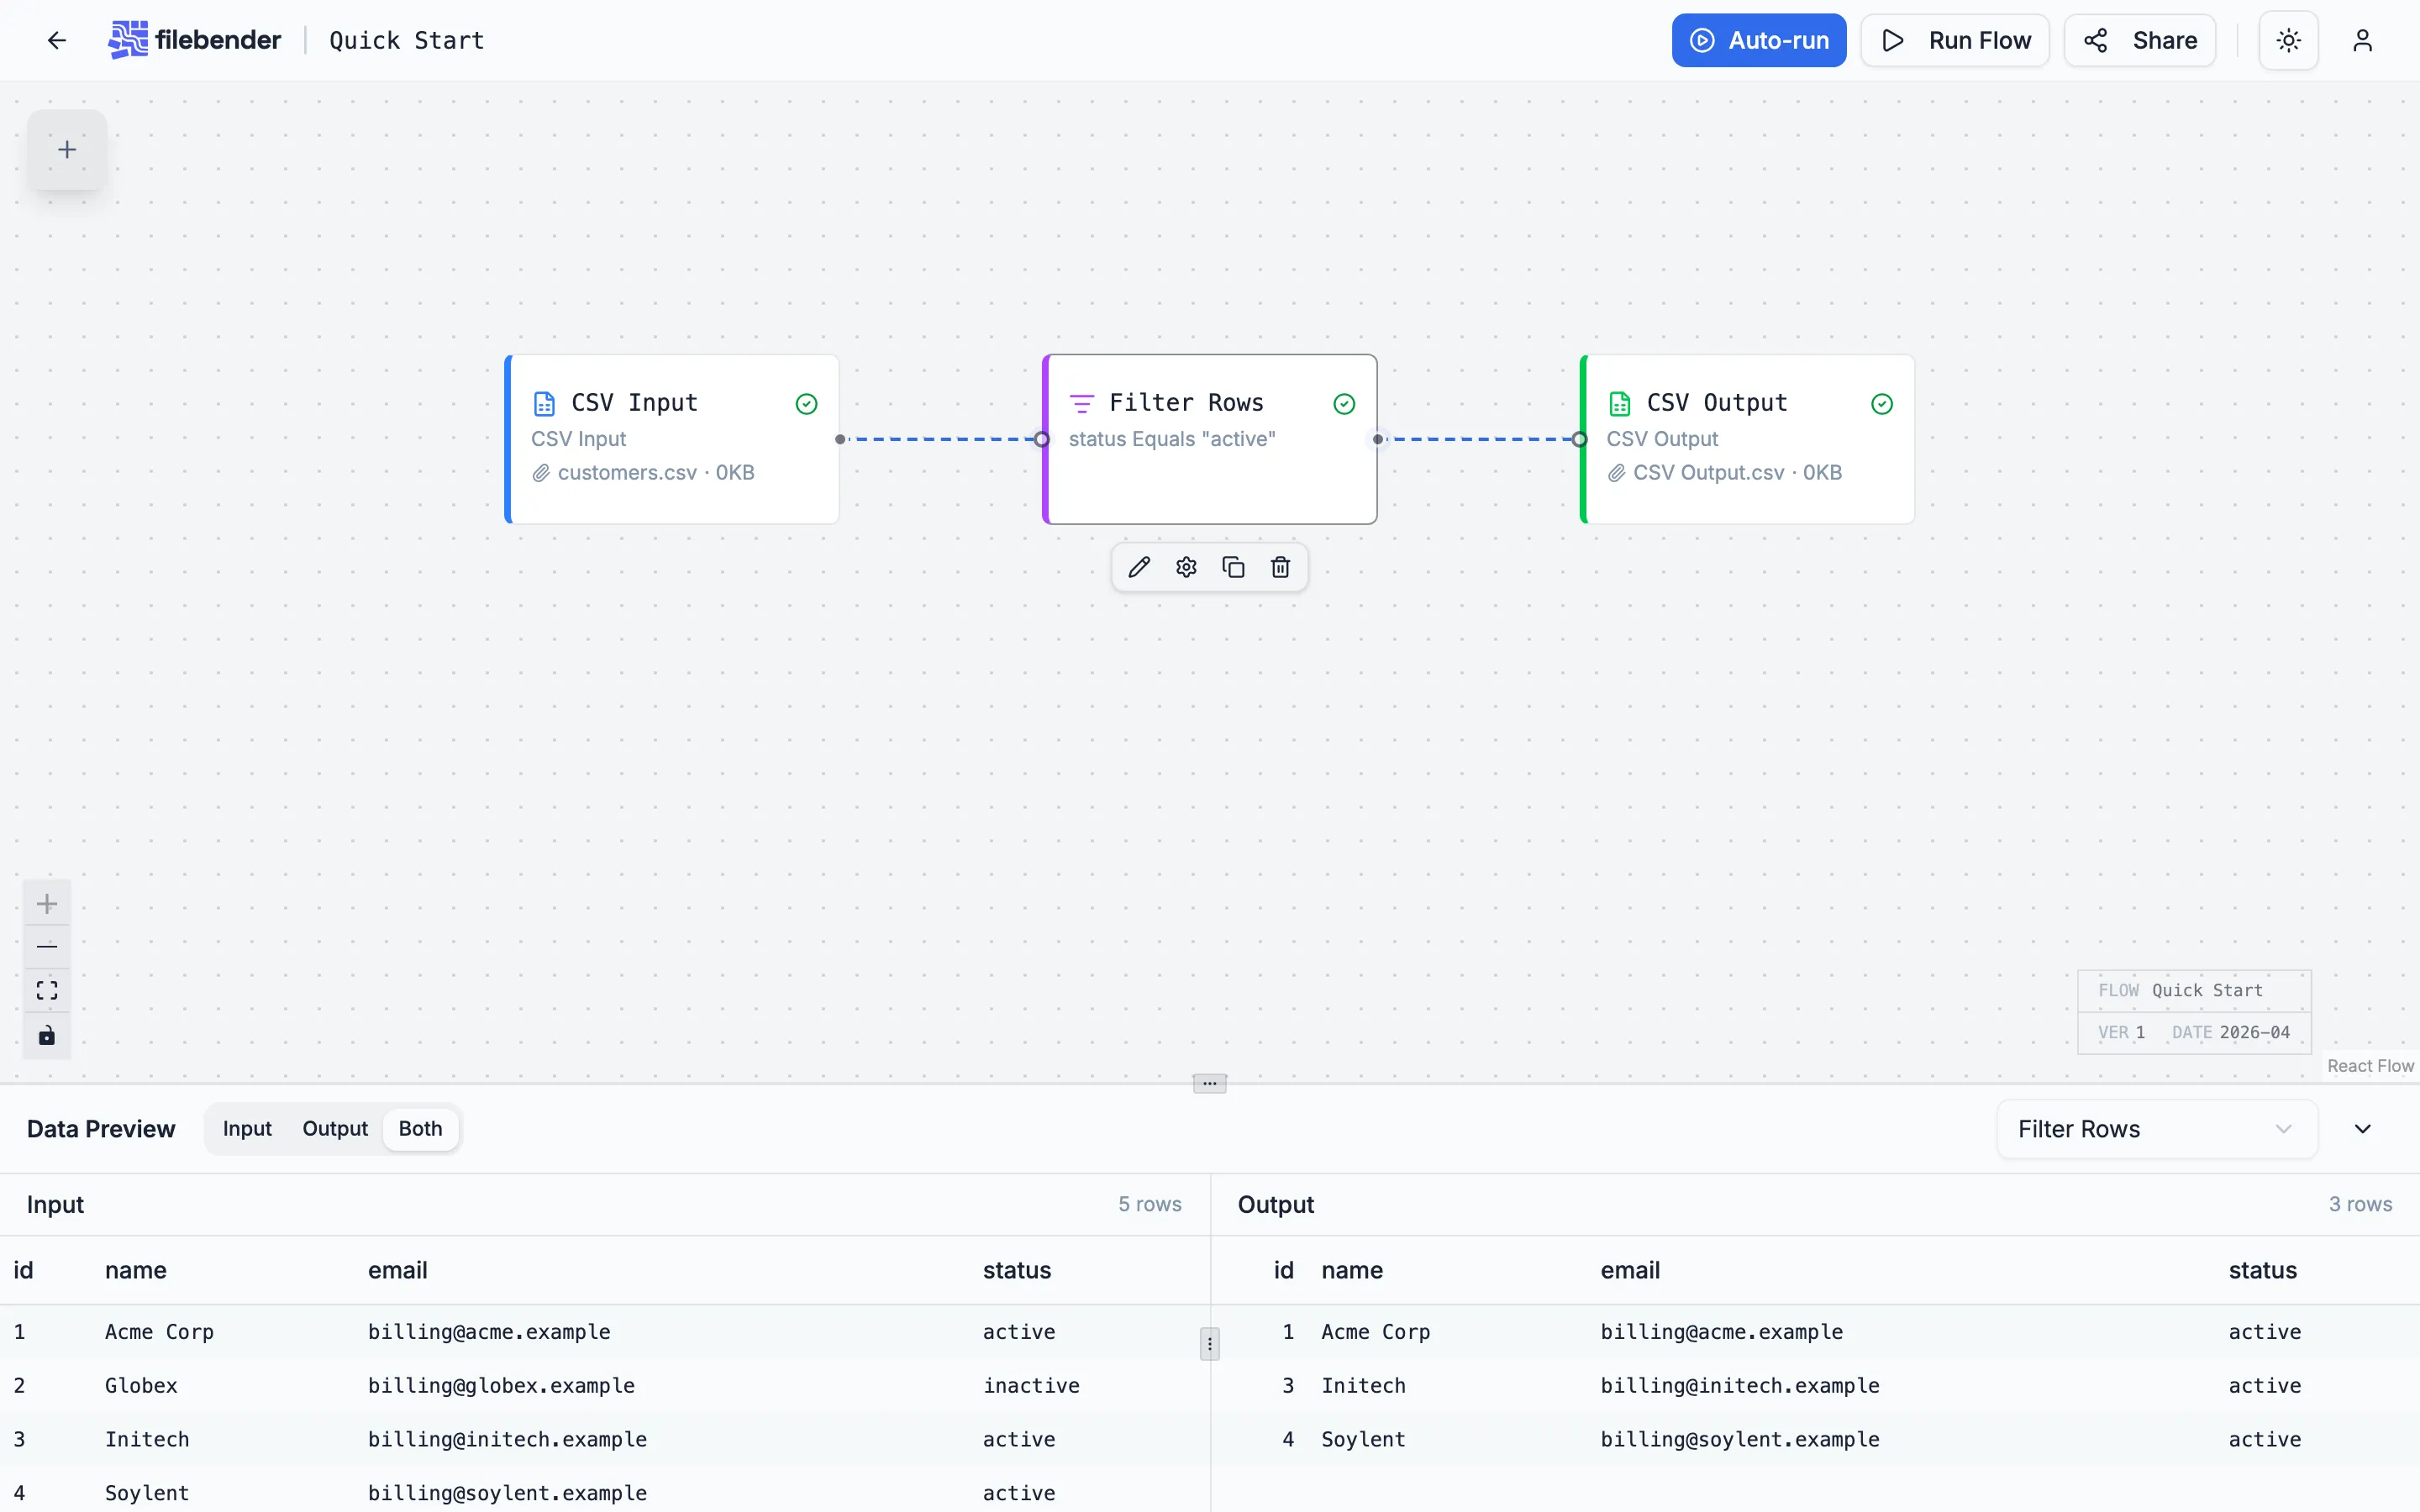The image size is (2420, 1512).
Task: Grab the preview panel resize handle
Action: 1210,1083
